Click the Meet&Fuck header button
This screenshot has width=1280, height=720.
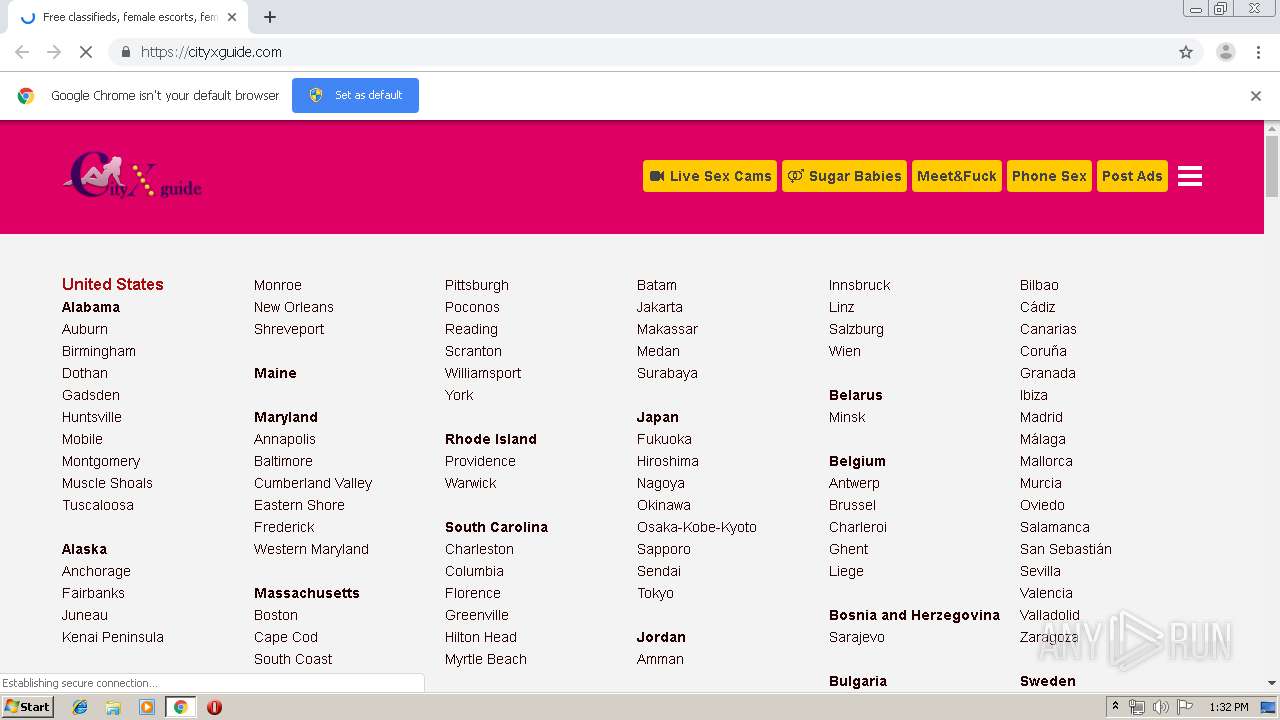tap(957, 176)
